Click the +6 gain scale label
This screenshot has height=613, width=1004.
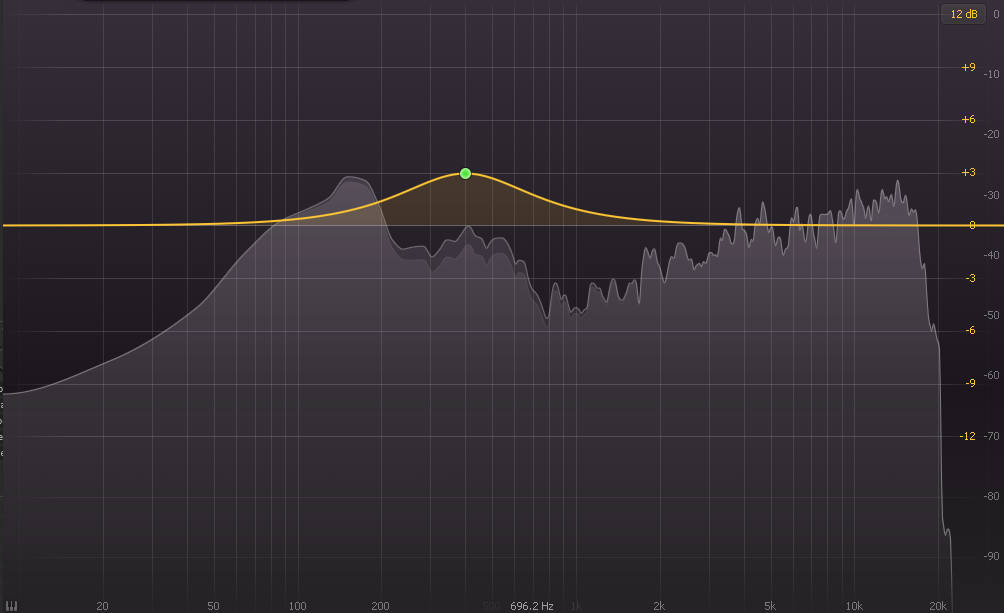(x=968, y=120)
